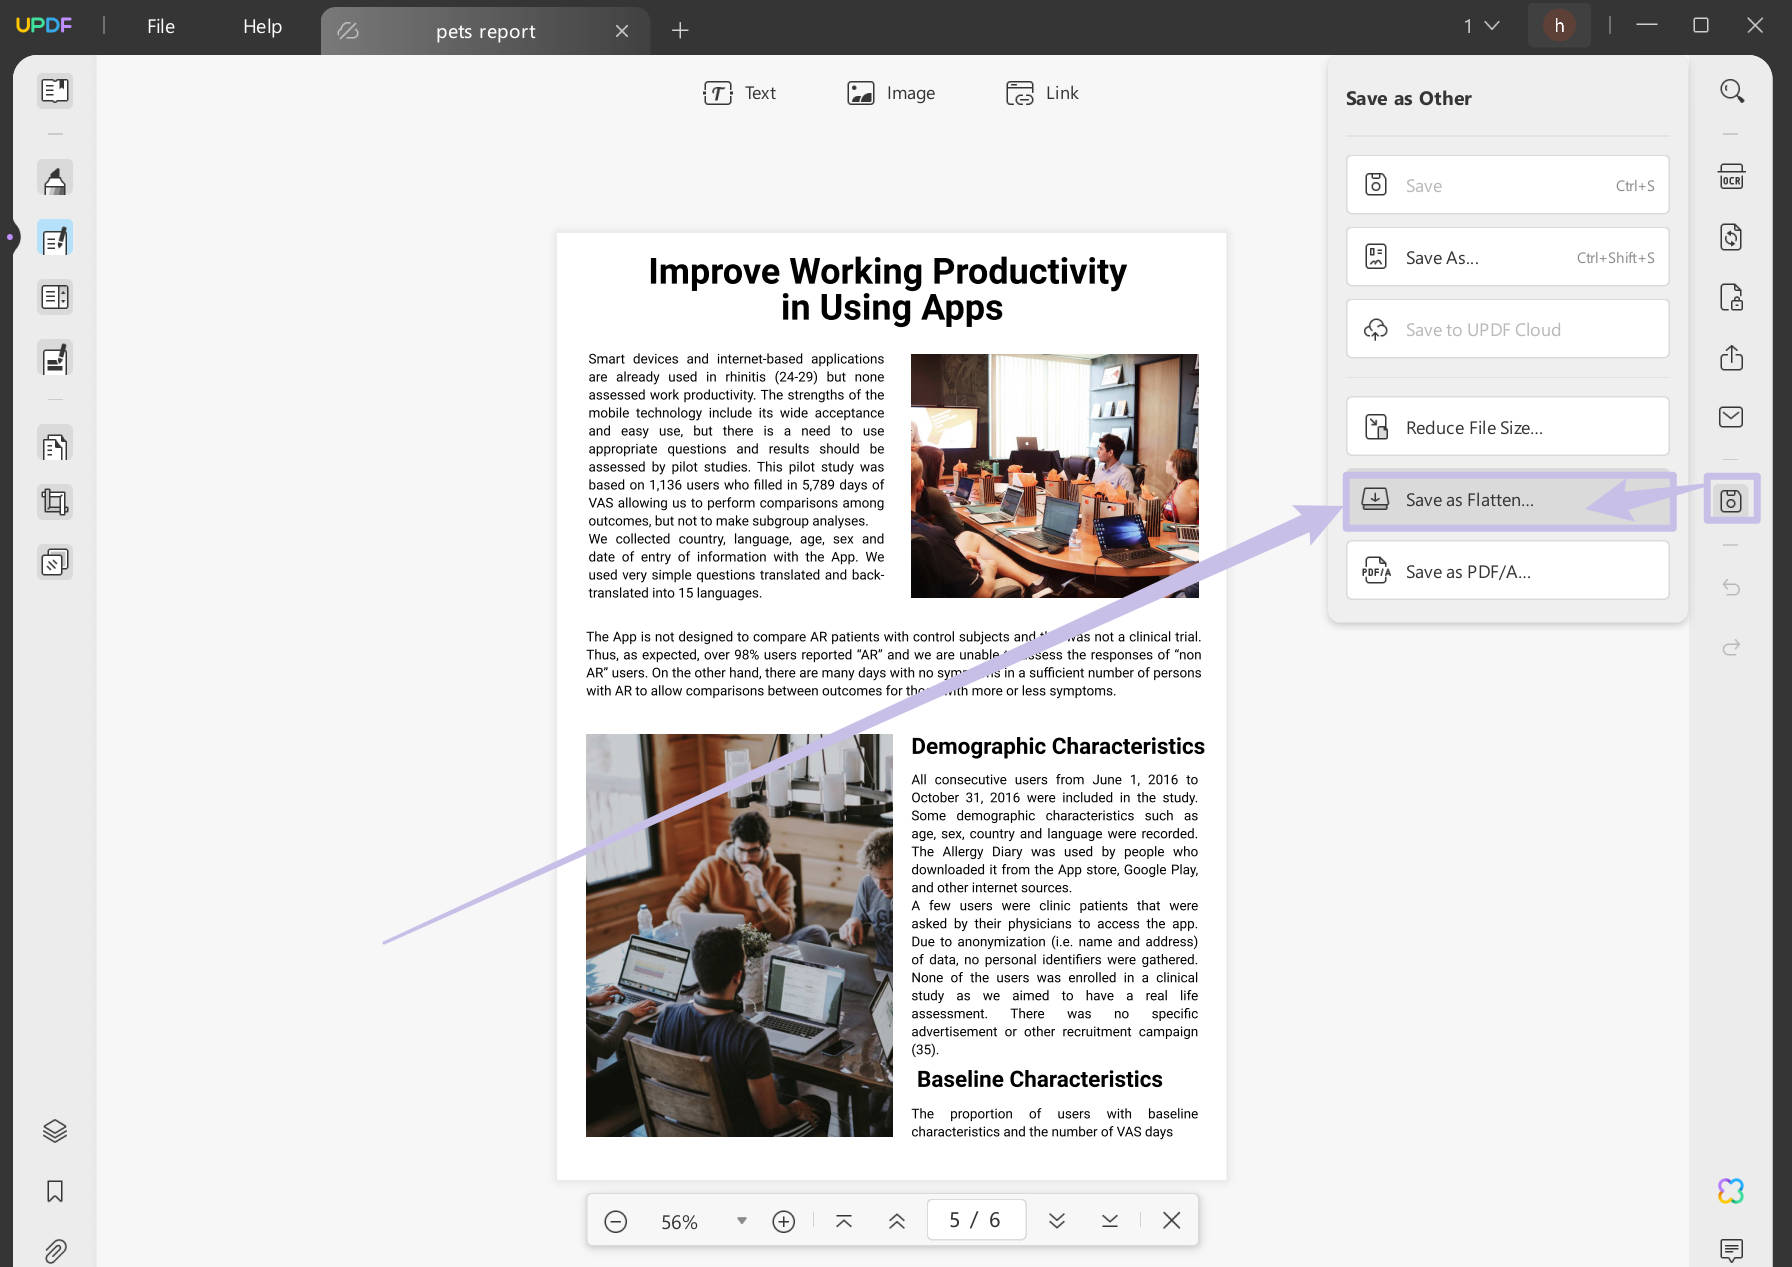Viewport: 1792px width, 1267px height.
Task: Choose the Image editing tool
Action: coord(891,93)
